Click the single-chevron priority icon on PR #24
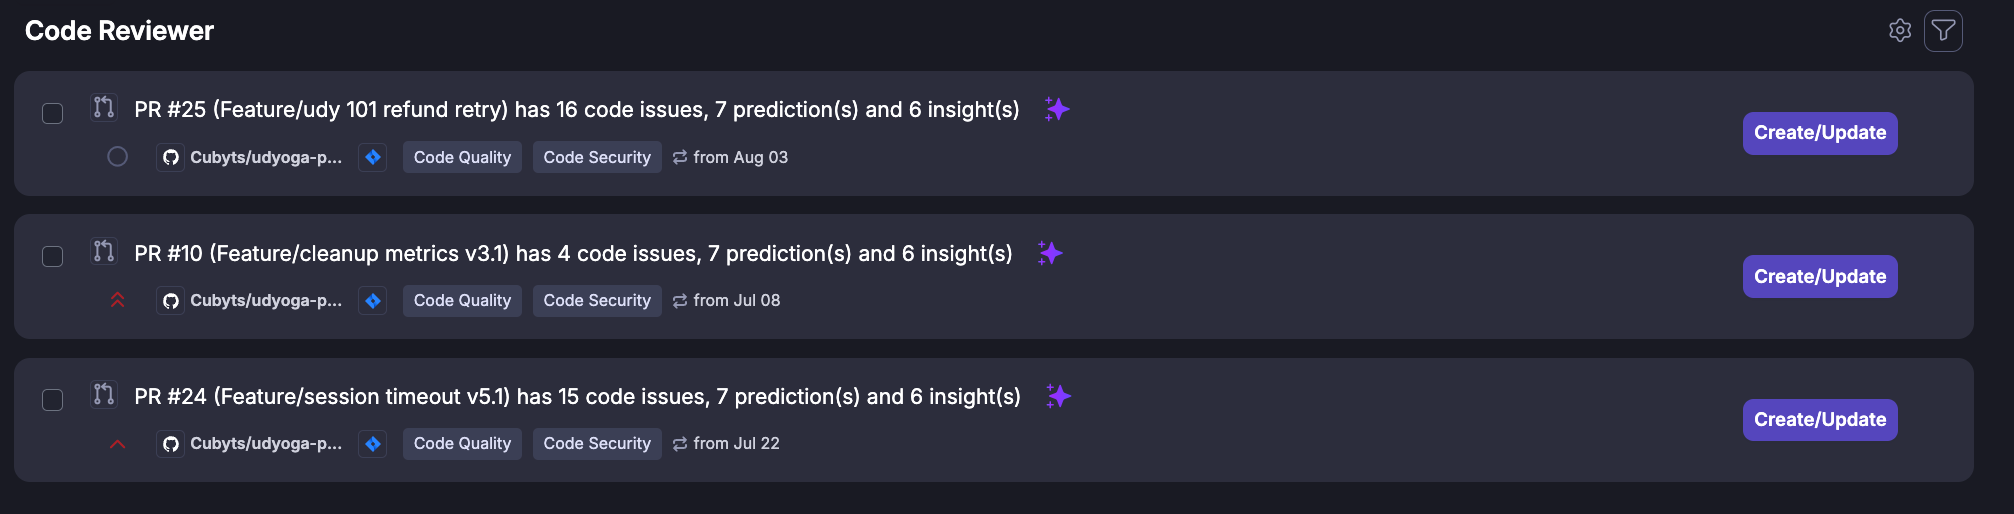Viewport: 2014px width, 514px height. pyautogui.click(x=117, y=444)
